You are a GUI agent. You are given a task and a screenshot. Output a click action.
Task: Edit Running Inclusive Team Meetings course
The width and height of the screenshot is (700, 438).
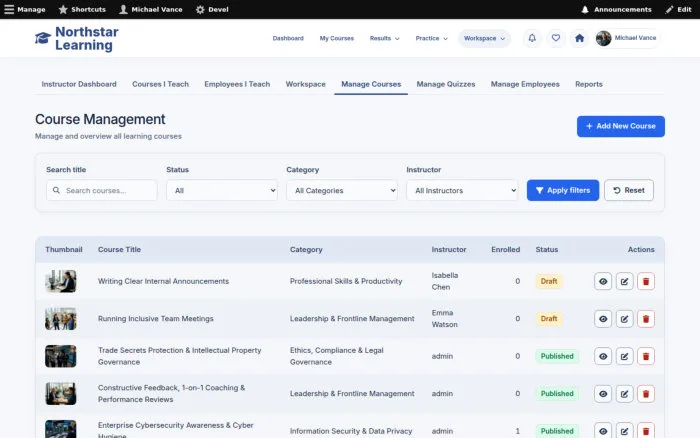624,319
